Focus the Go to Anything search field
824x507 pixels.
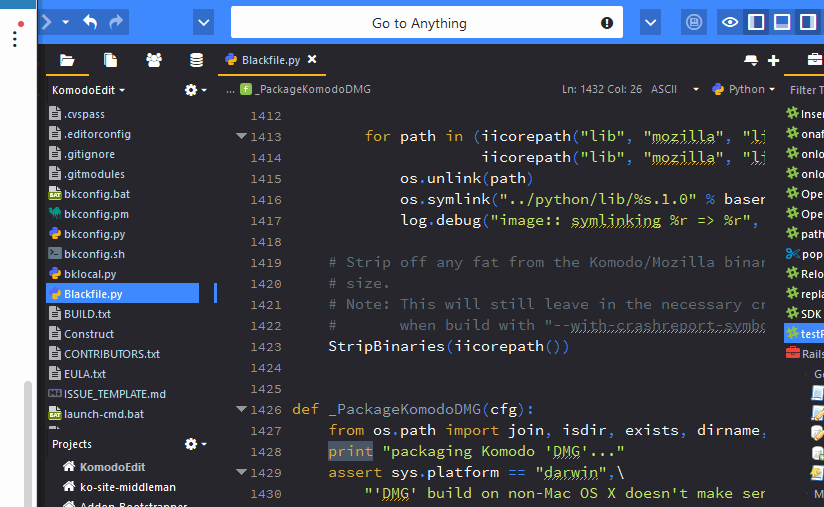[x=427, y=23]
